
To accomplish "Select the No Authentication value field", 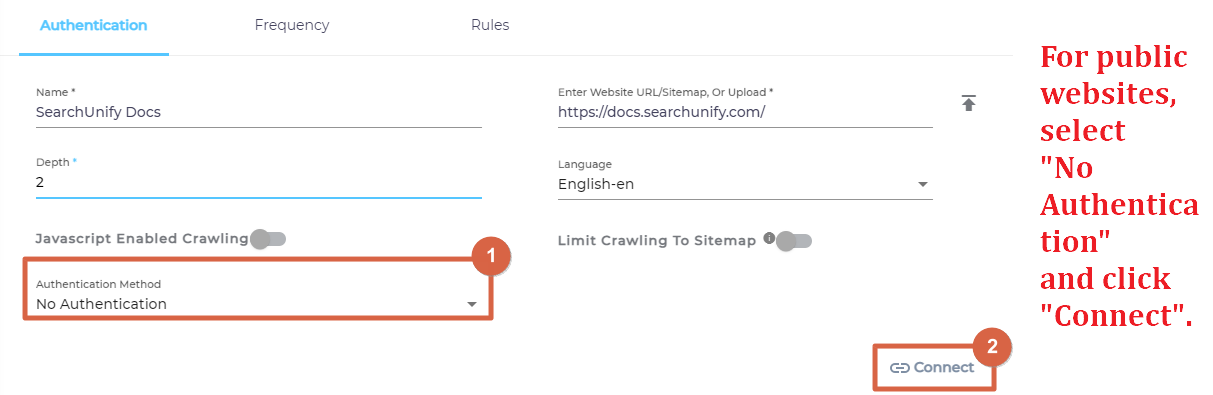I will [258, 304].
